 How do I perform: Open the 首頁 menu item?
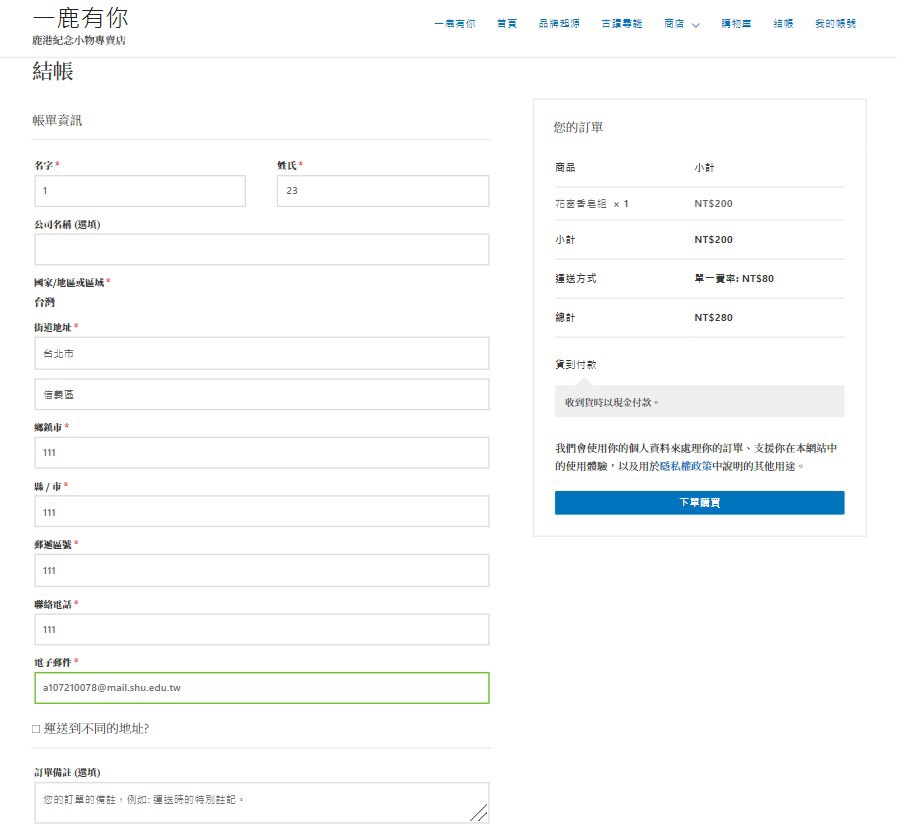[x=507, y=23]
